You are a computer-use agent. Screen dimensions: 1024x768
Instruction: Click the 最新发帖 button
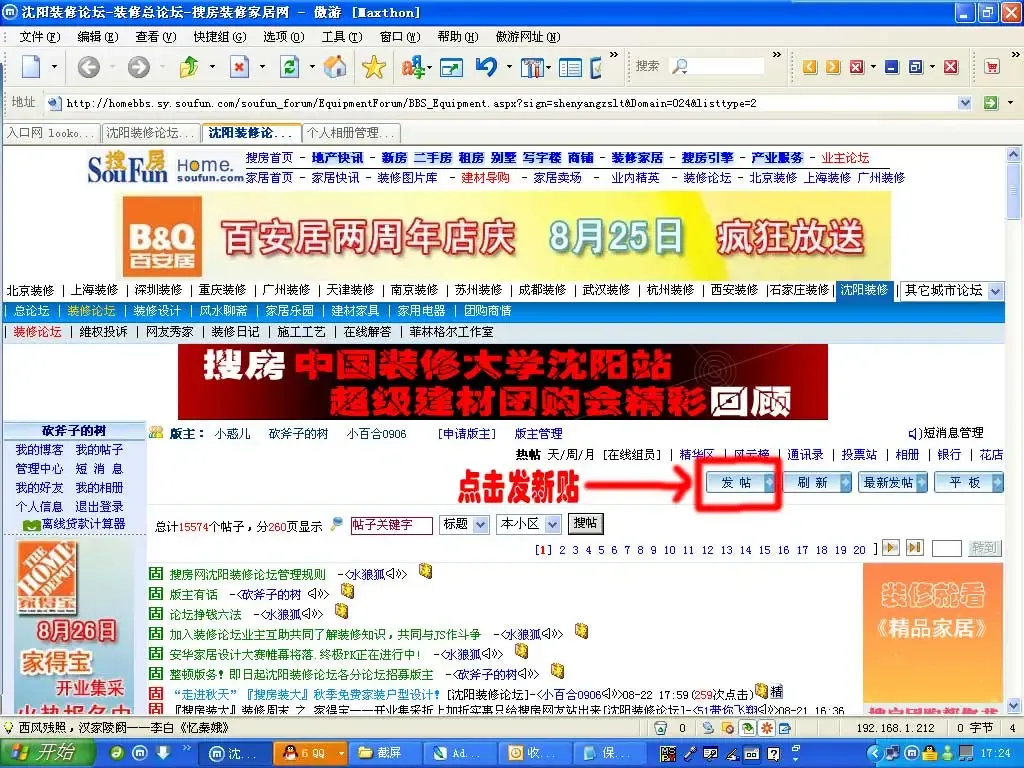(x=893, y=483)
